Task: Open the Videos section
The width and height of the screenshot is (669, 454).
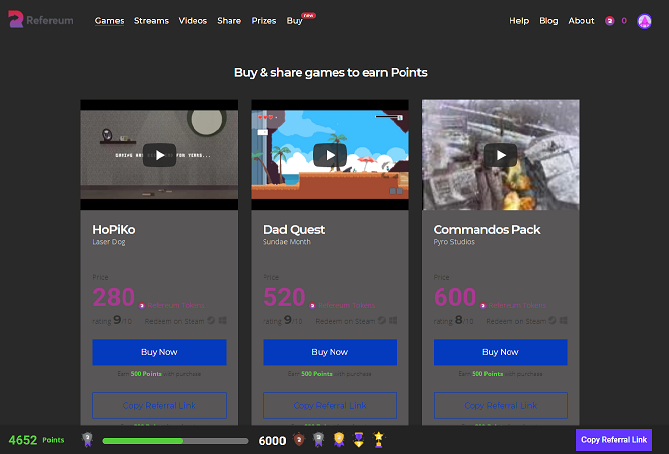Action: click(192, 20)
